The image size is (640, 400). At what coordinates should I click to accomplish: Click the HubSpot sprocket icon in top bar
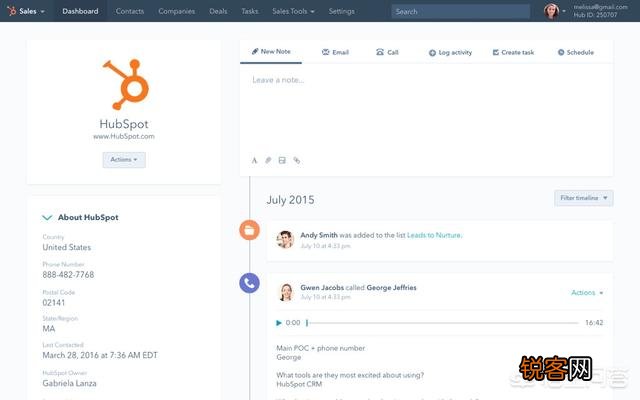click(x=11, y=11)
